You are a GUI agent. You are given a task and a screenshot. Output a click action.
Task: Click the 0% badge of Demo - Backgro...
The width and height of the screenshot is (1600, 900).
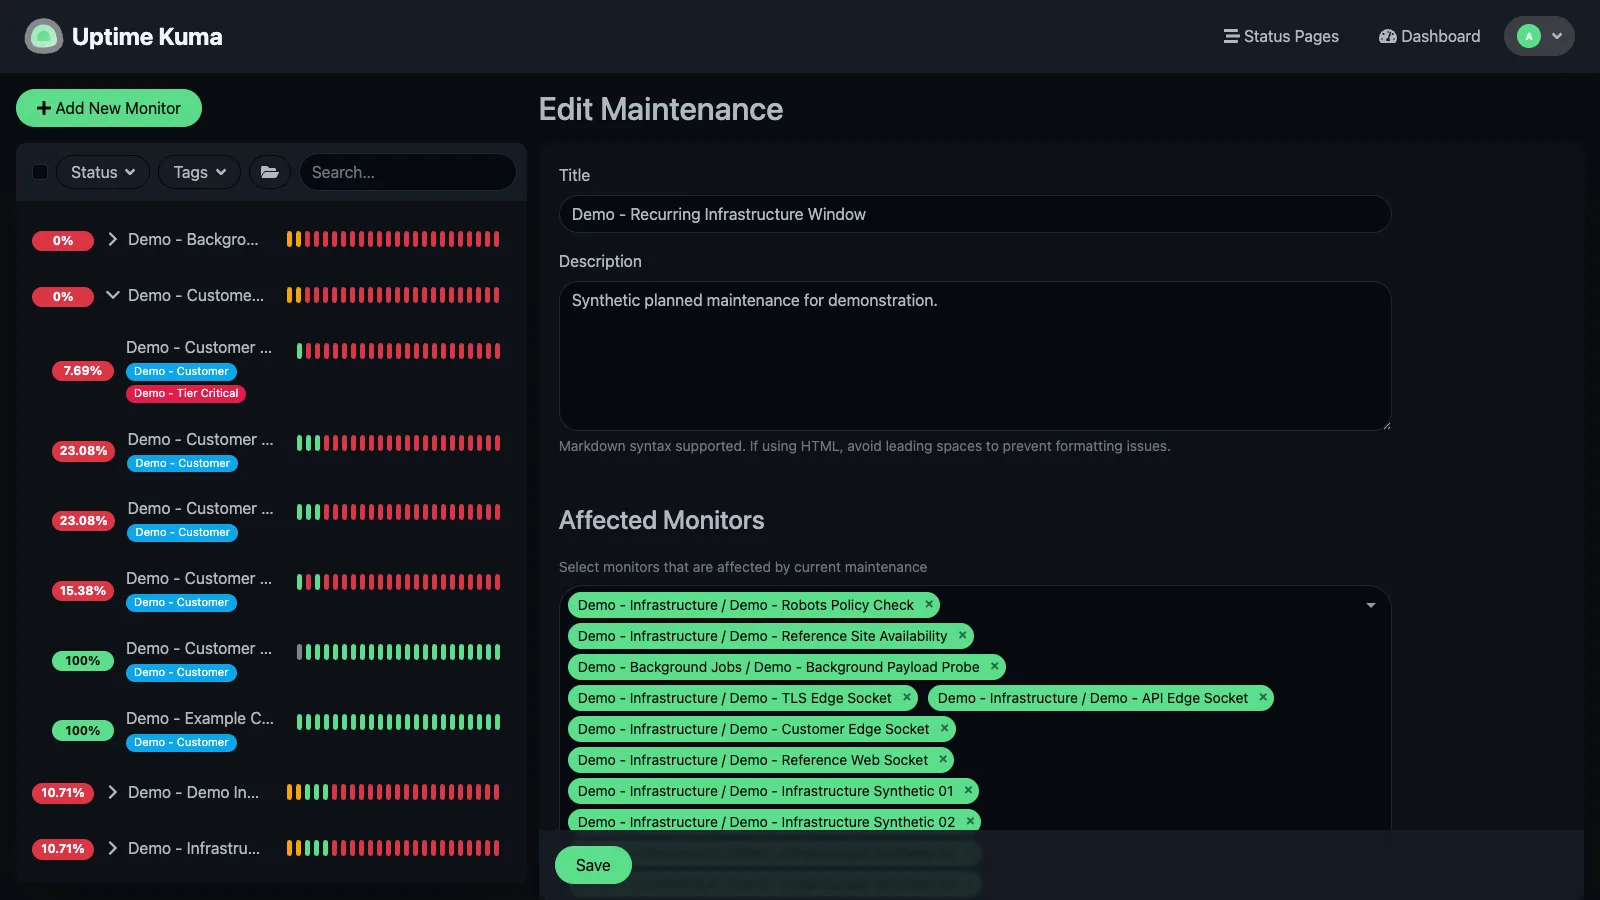pyautogui.click(x=63, y=240)
